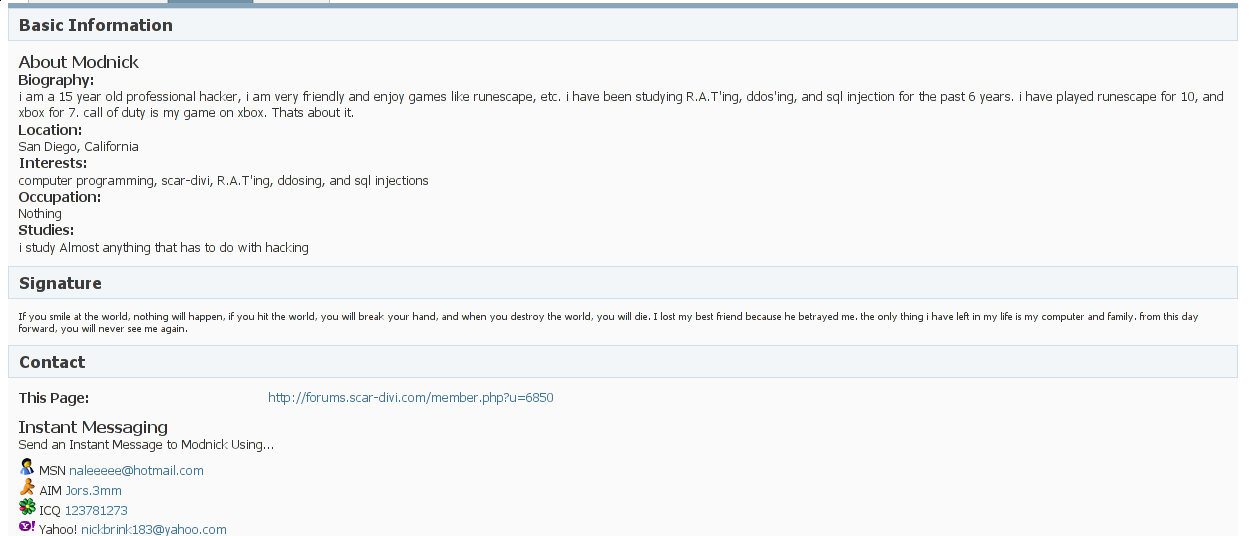This screenshot has width=1250, height=536.
Task: Click the San Diego, California text
Action: click(x=78, y=146)
